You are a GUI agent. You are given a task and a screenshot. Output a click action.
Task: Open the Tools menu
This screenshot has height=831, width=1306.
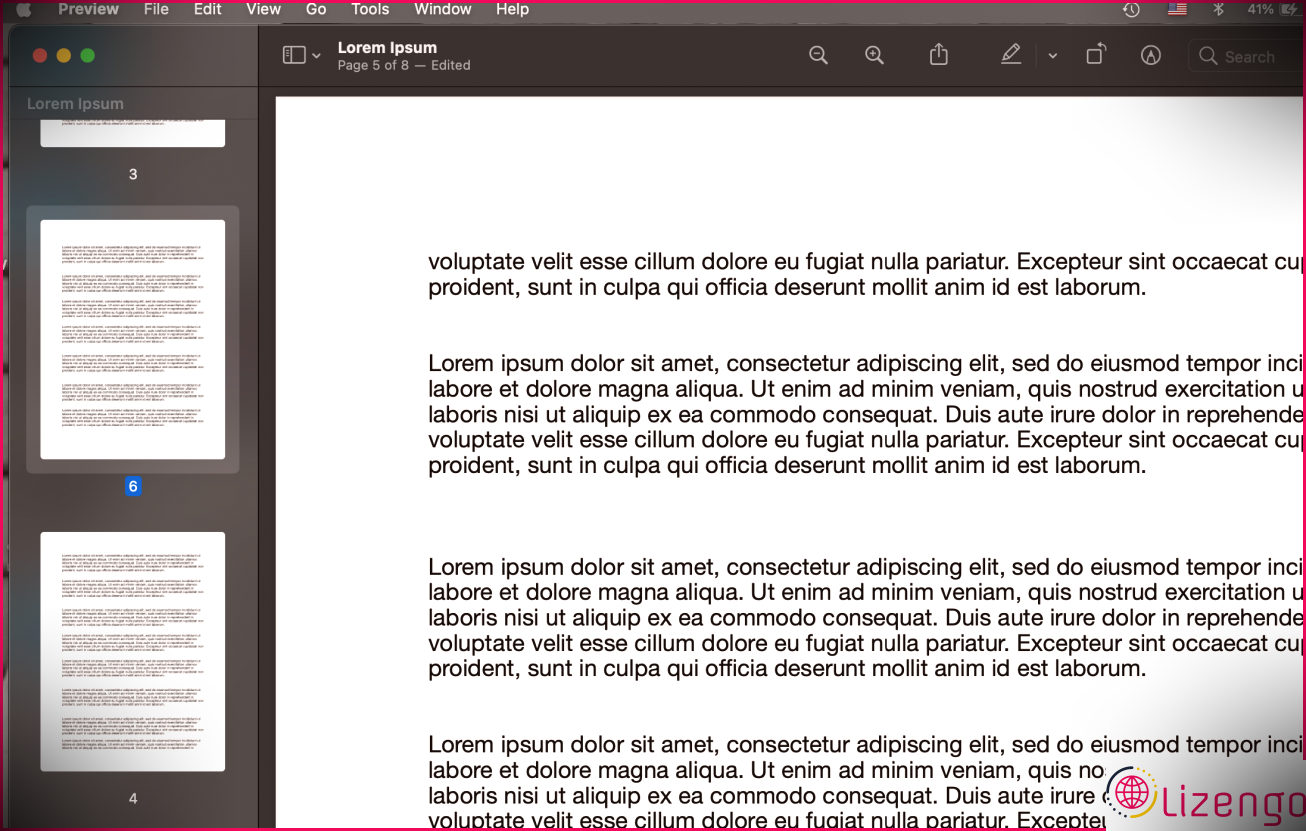(x=370, y=9)
